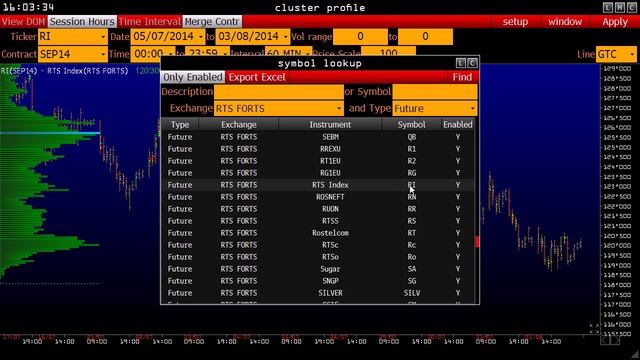Viewport: 640px width, 360px height.
Task: Select the RUON instrument row
Action: [x=318, y=209]
